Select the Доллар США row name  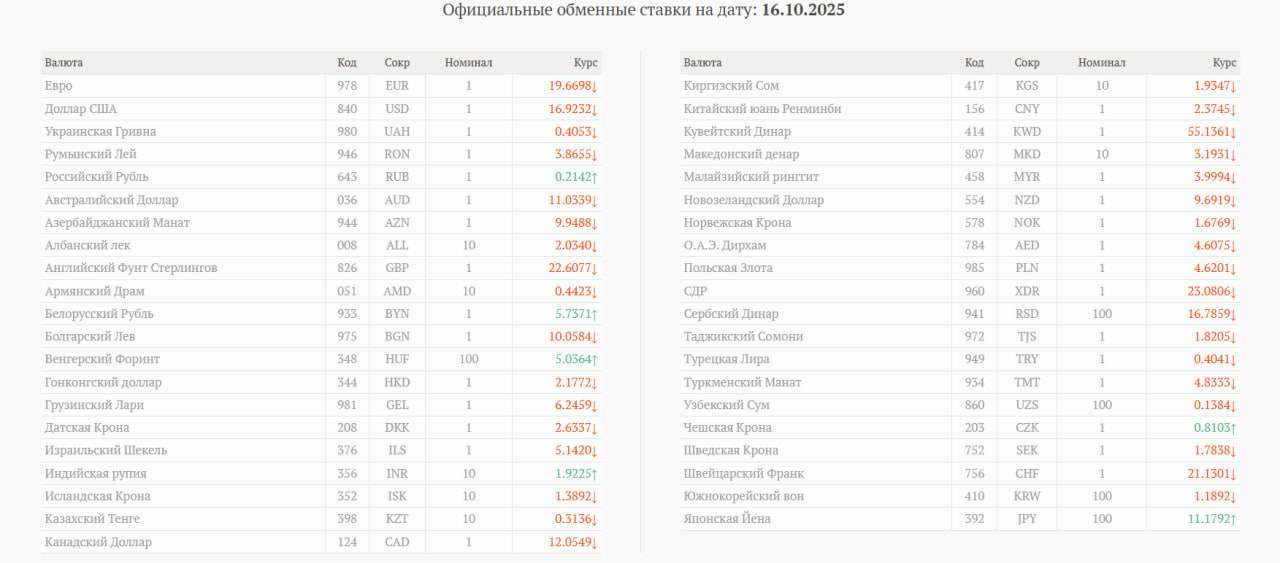pyautogui.click(x=81, y=109)
